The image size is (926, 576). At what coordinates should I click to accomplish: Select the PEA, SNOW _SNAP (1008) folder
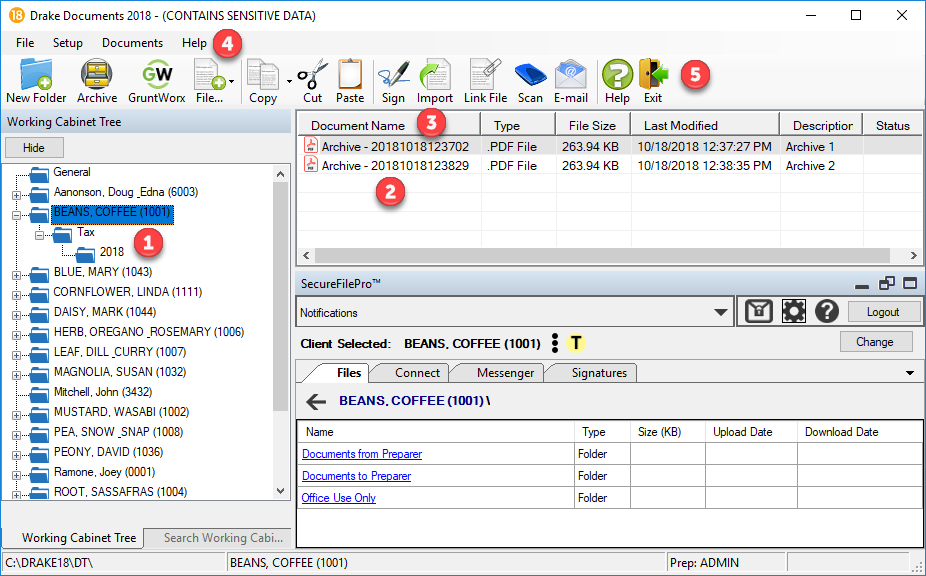click(x=118, y=432)
